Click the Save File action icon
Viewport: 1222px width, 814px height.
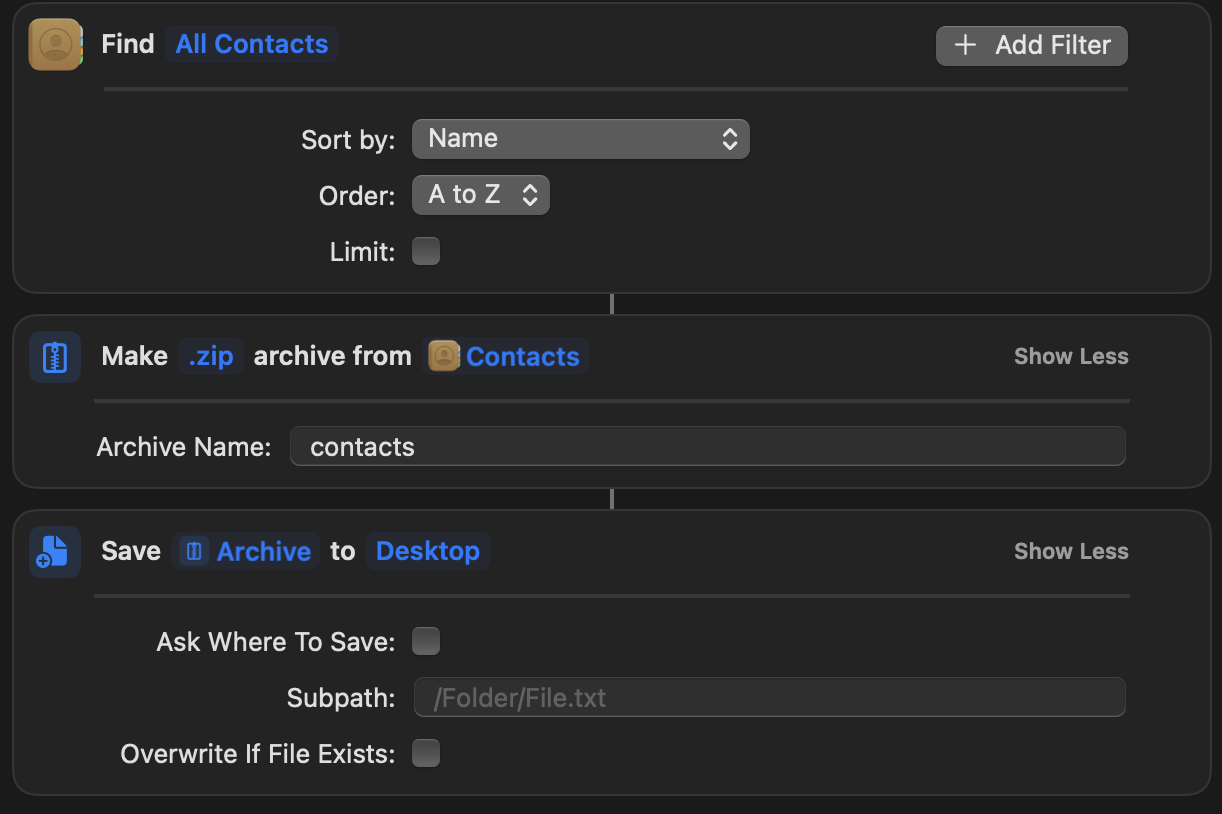(x=55, y=551)
